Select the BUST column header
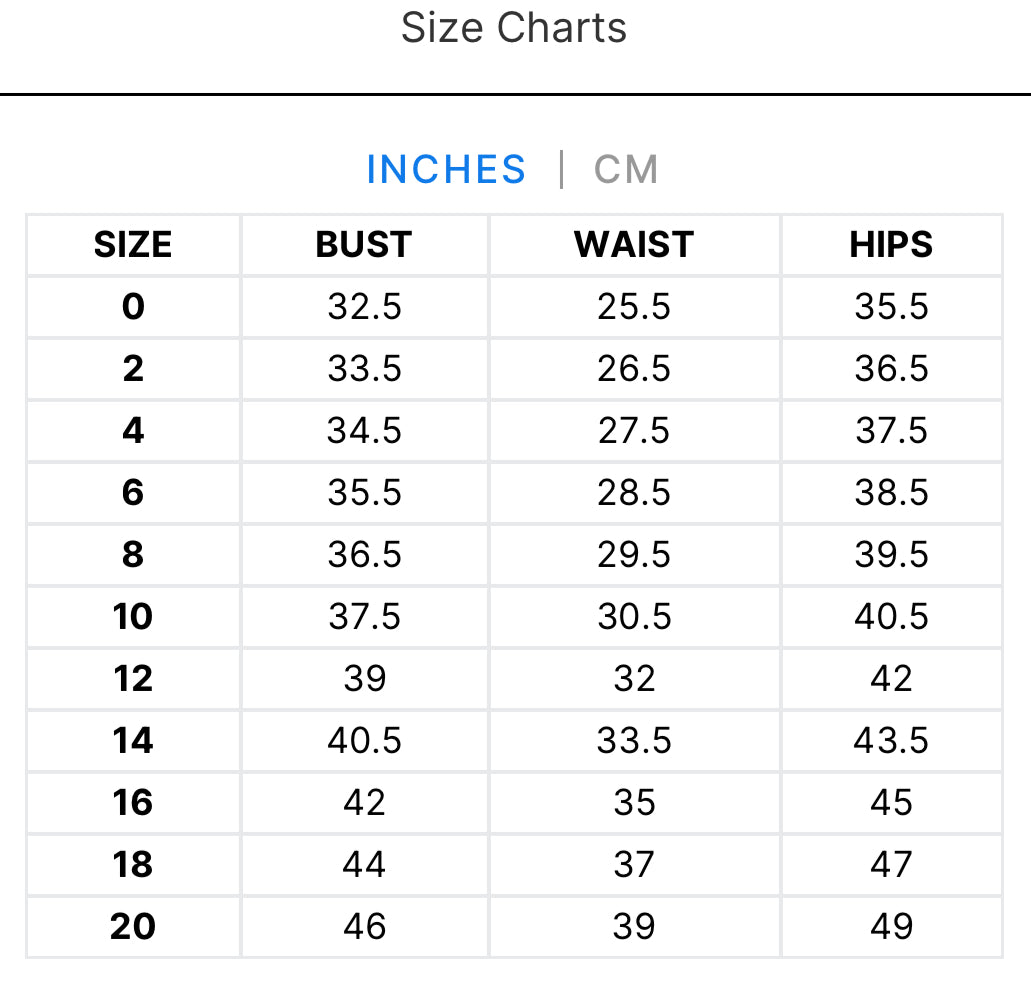This screenshot has width=1031, height=1007. coord(364,245)
